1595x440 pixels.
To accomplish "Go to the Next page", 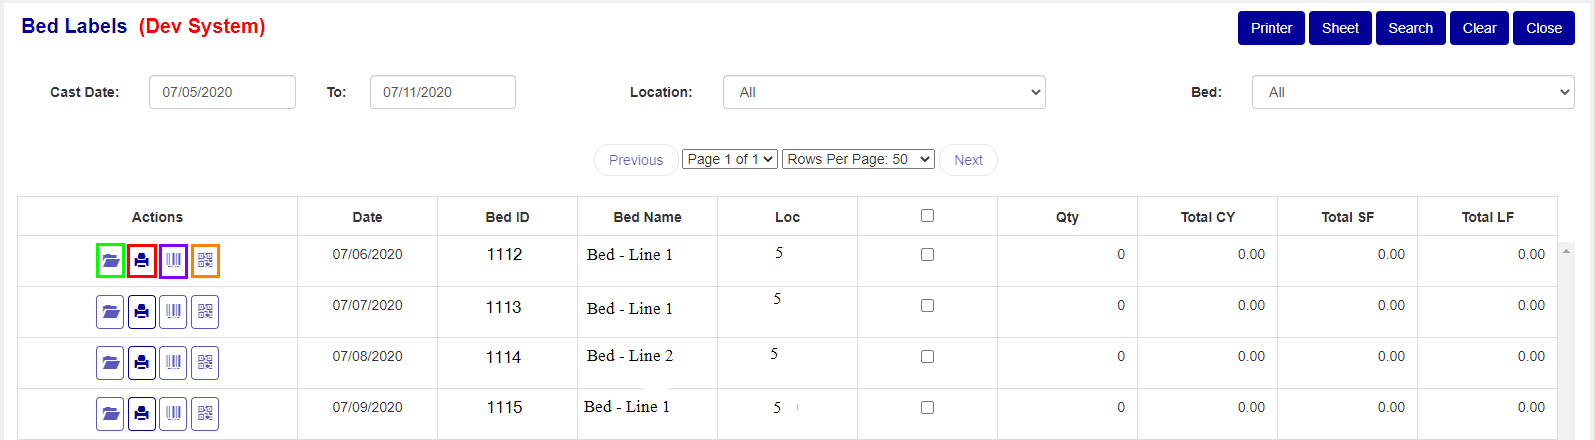I will [968, 160].
